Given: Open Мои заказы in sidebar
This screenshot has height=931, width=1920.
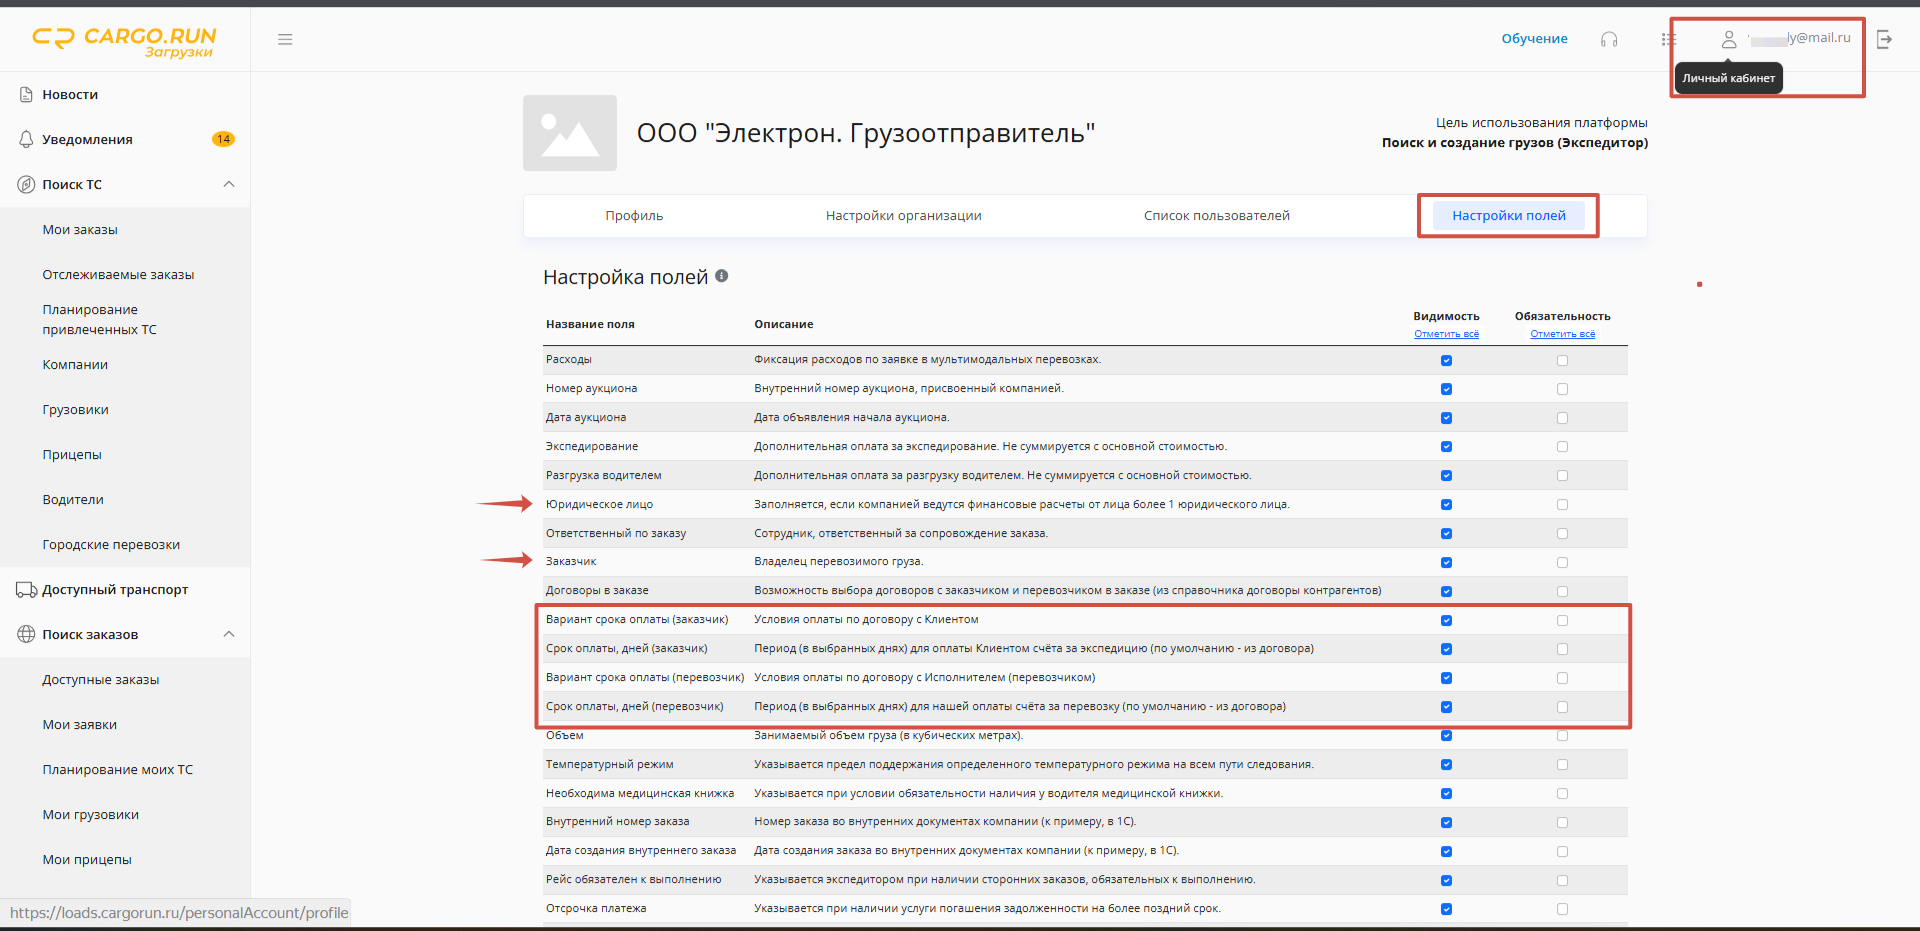Looking at the screenshot, I should tap(80, 229).
